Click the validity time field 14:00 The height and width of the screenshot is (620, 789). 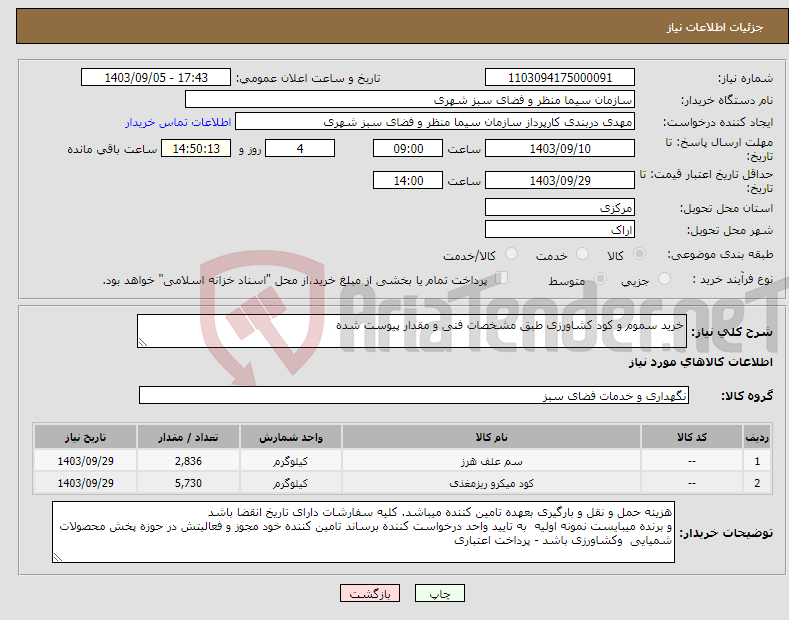pos(408,180)
